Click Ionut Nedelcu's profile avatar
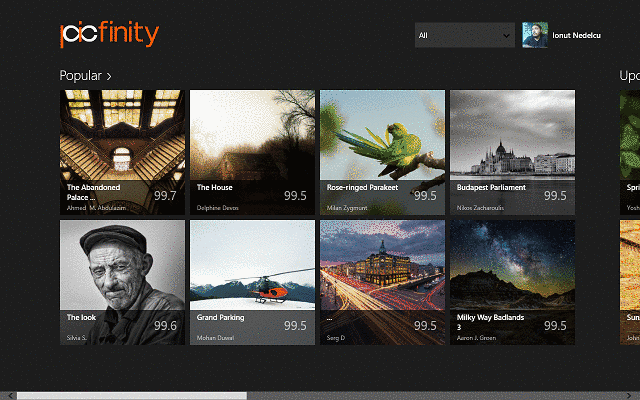The height and width of the screenshot is (400, 640). coord(535,35)
